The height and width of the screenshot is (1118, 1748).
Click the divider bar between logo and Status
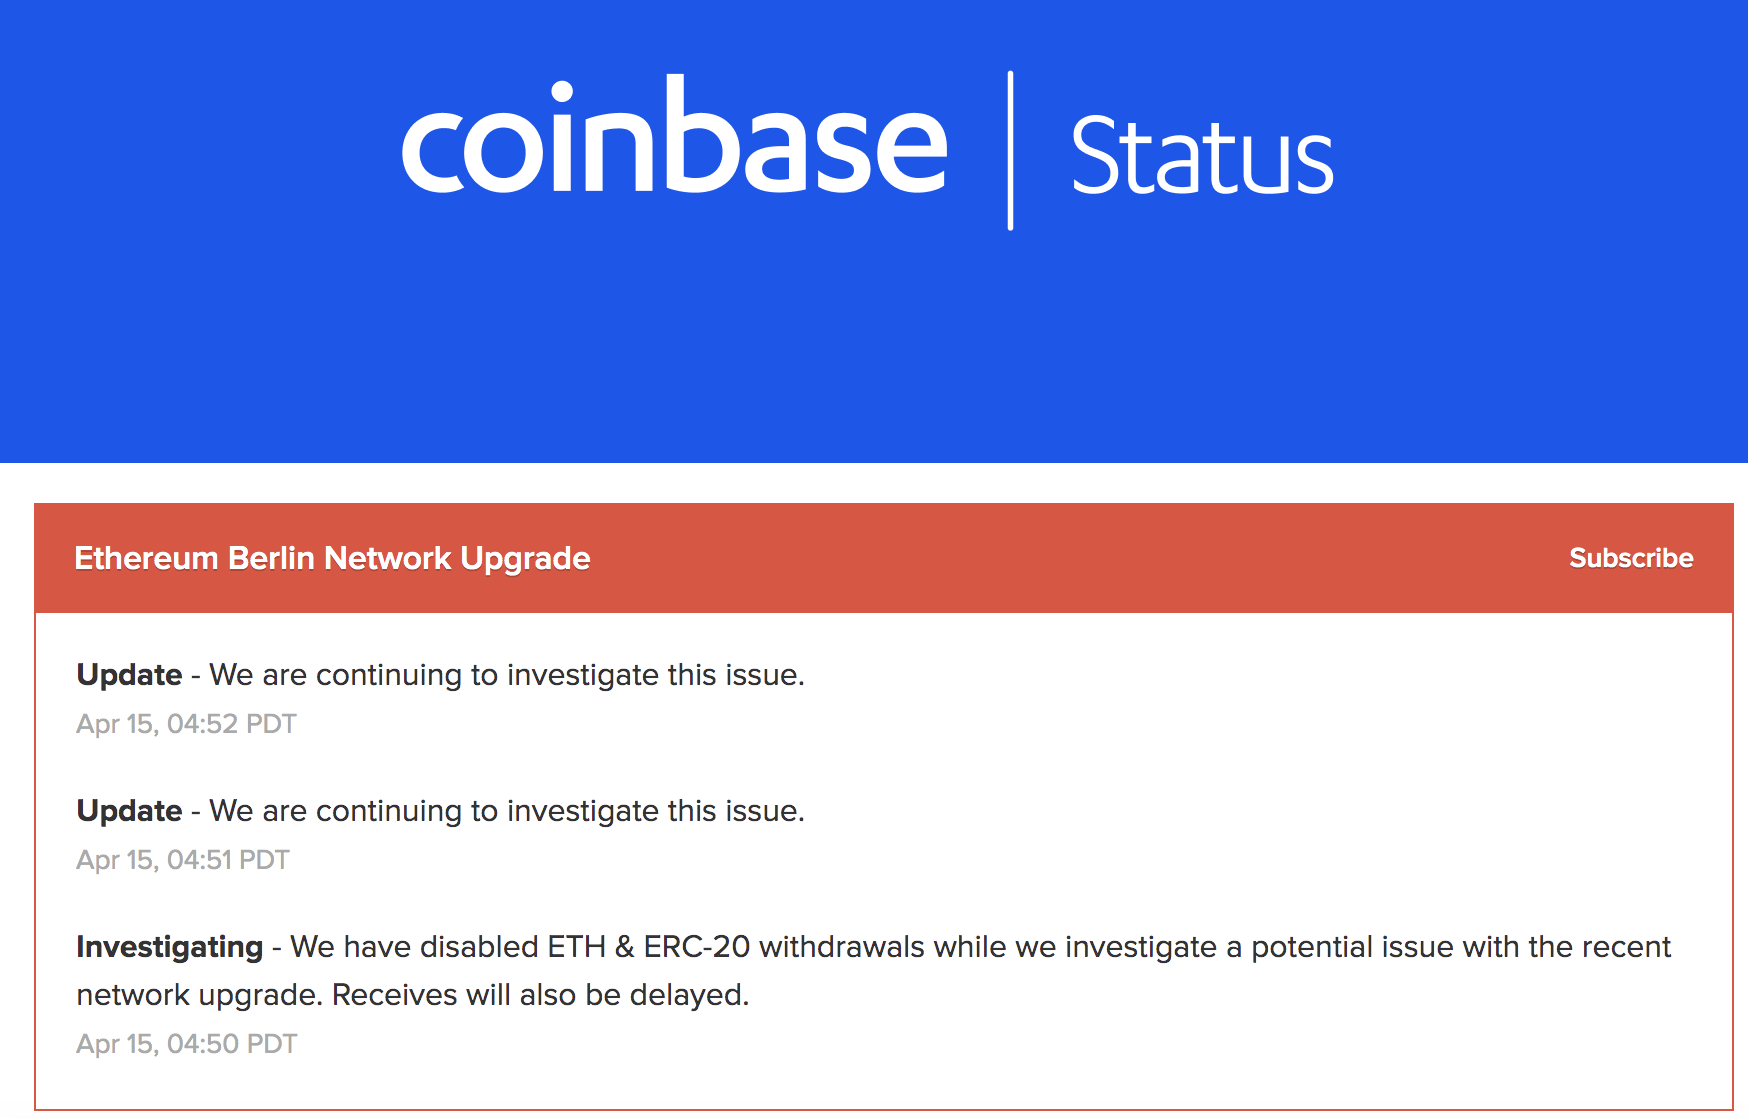tap(1011, 148)
